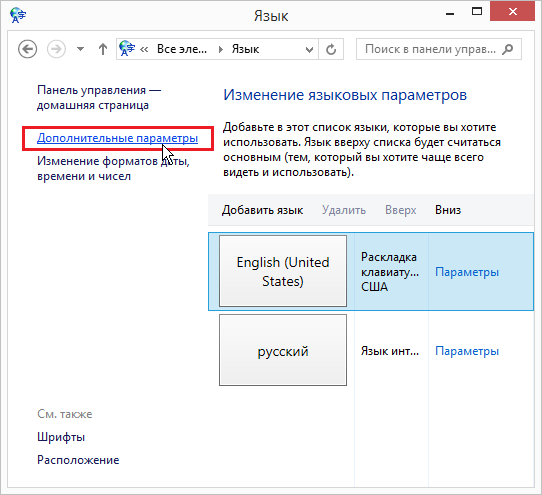This screenshot has height=495, width=542.
Task: Select the "Язык" breadcrumb segment
Action: pos(245,49)
